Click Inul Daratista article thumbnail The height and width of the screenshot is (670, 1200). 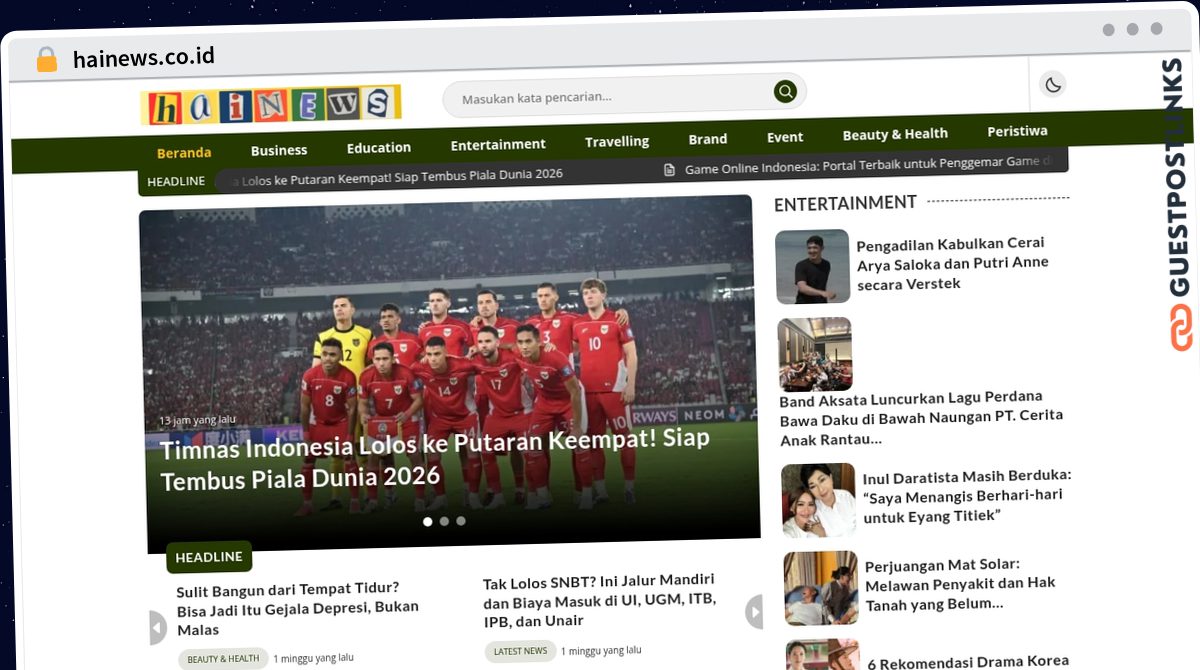[819, 500]
